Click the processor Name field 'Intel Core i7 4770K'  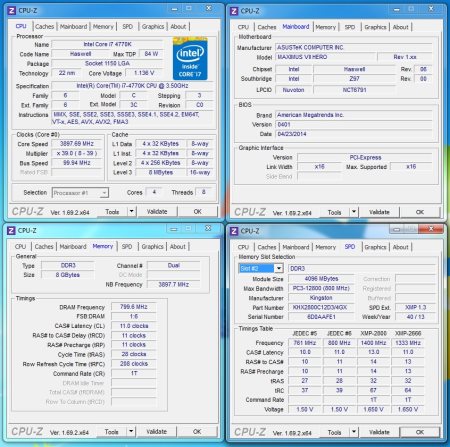[107, 44]
